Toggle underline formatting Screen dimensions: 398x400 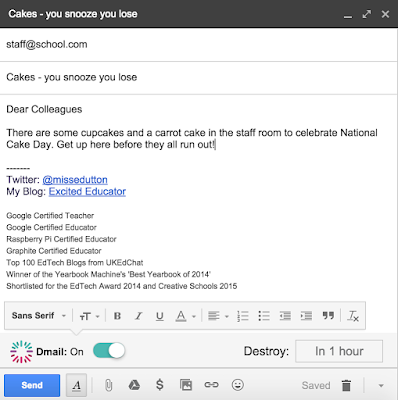coord(160,316)
